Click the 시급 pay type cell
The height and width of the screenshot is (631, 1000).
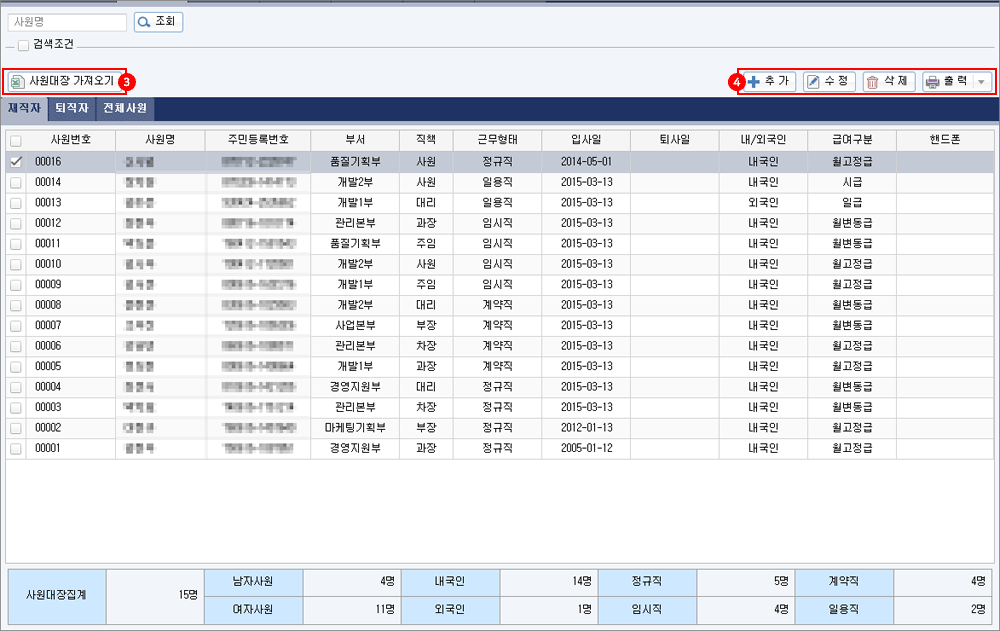852,182
